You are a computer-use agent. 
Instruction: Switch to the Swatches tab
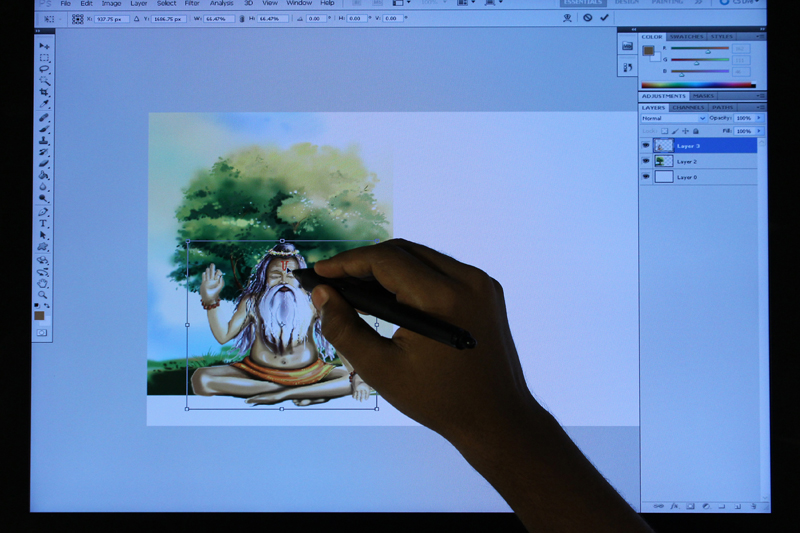pyautogui.click(x=686, y=37)
